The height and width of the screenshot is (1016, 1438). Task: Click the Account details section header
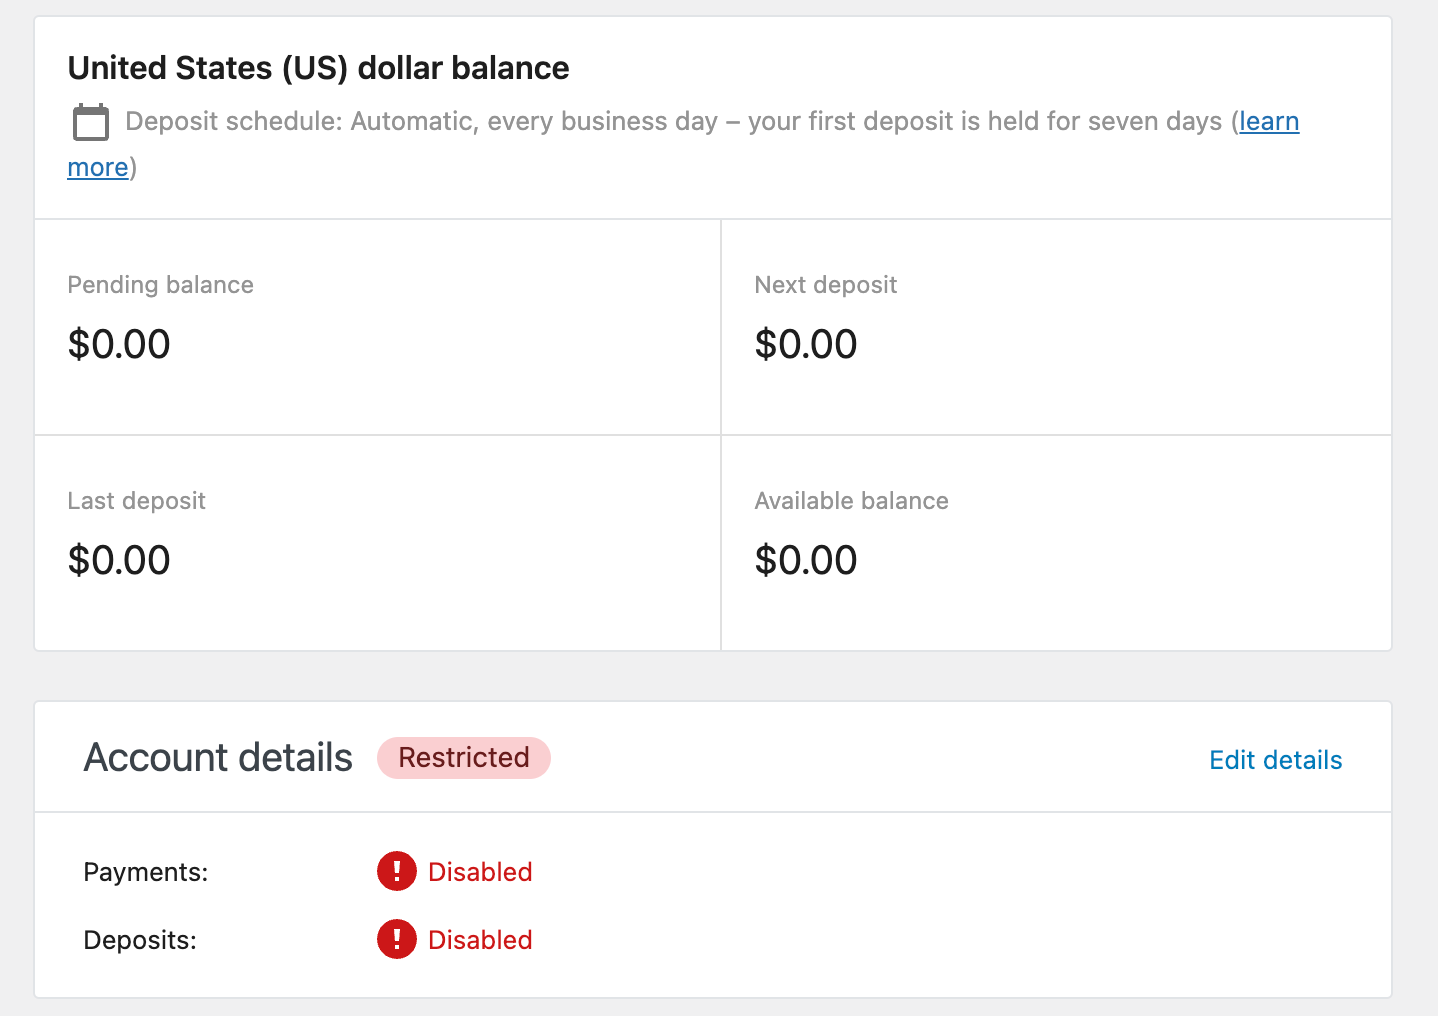point(217,757)
